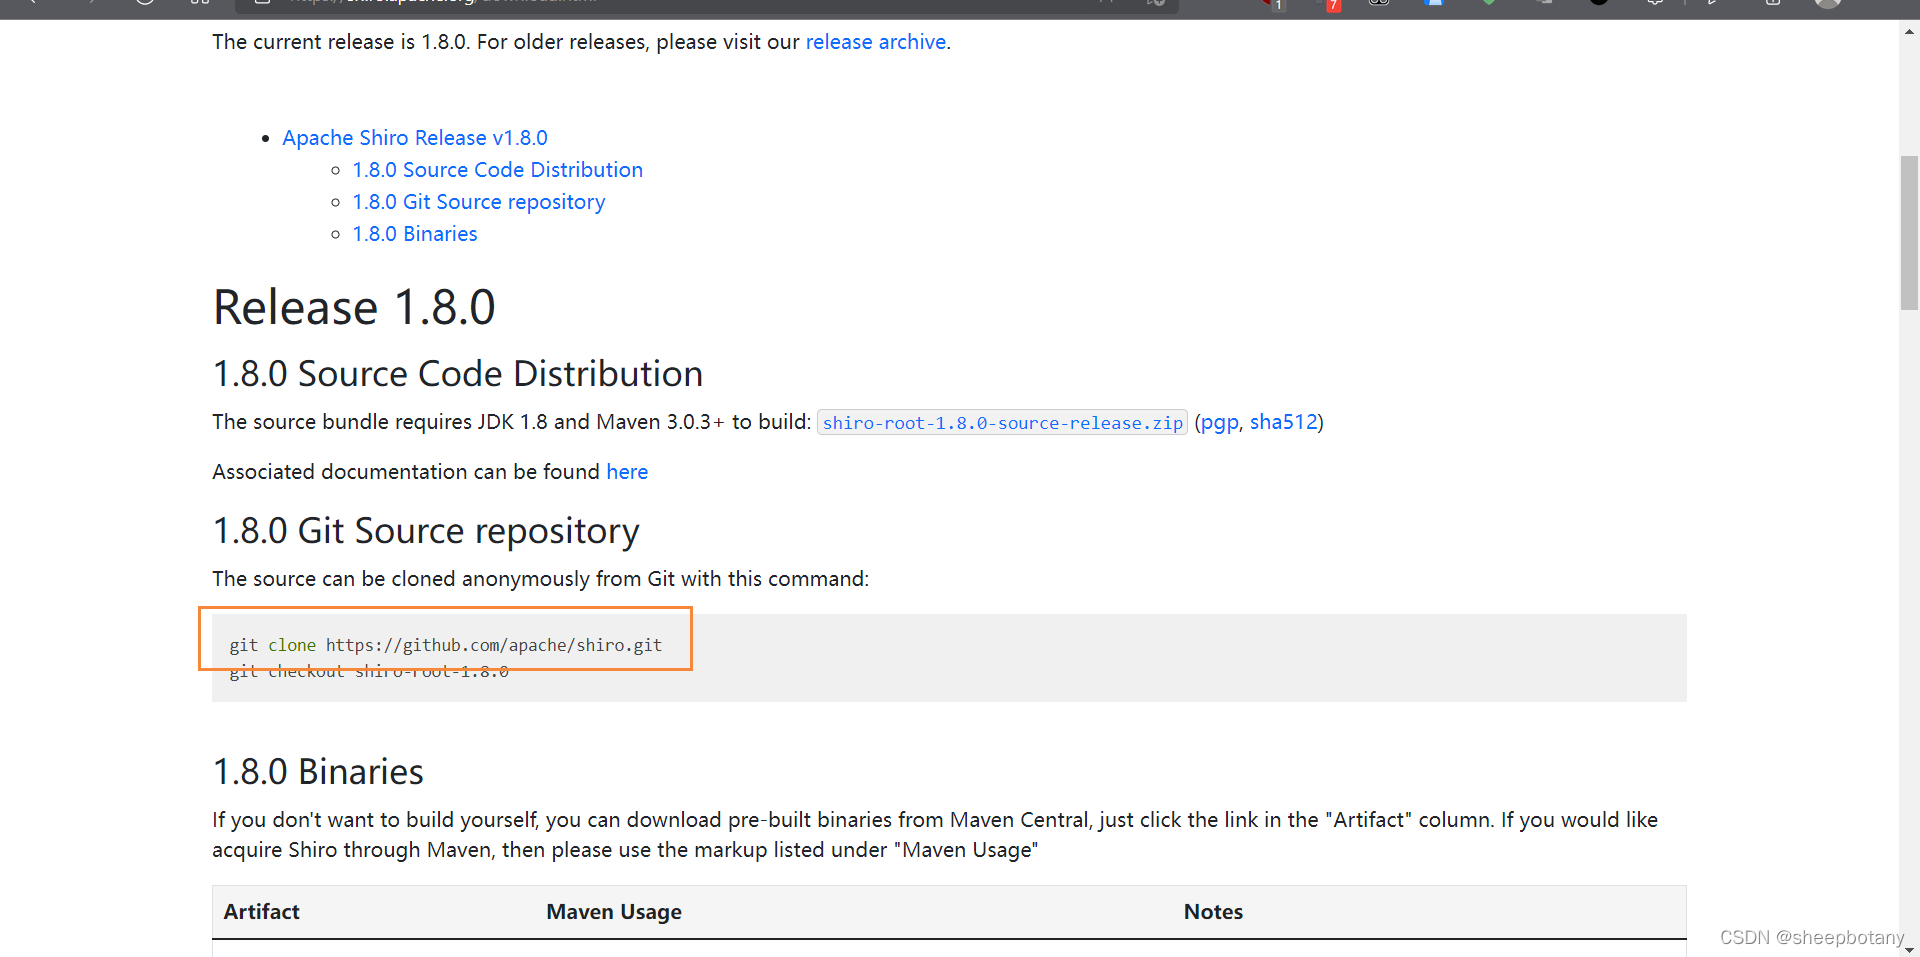1920x957 pixels.
Task: Jump to 1.8.0 Git Source repository link in list
Action: click(x=479, y=202)
